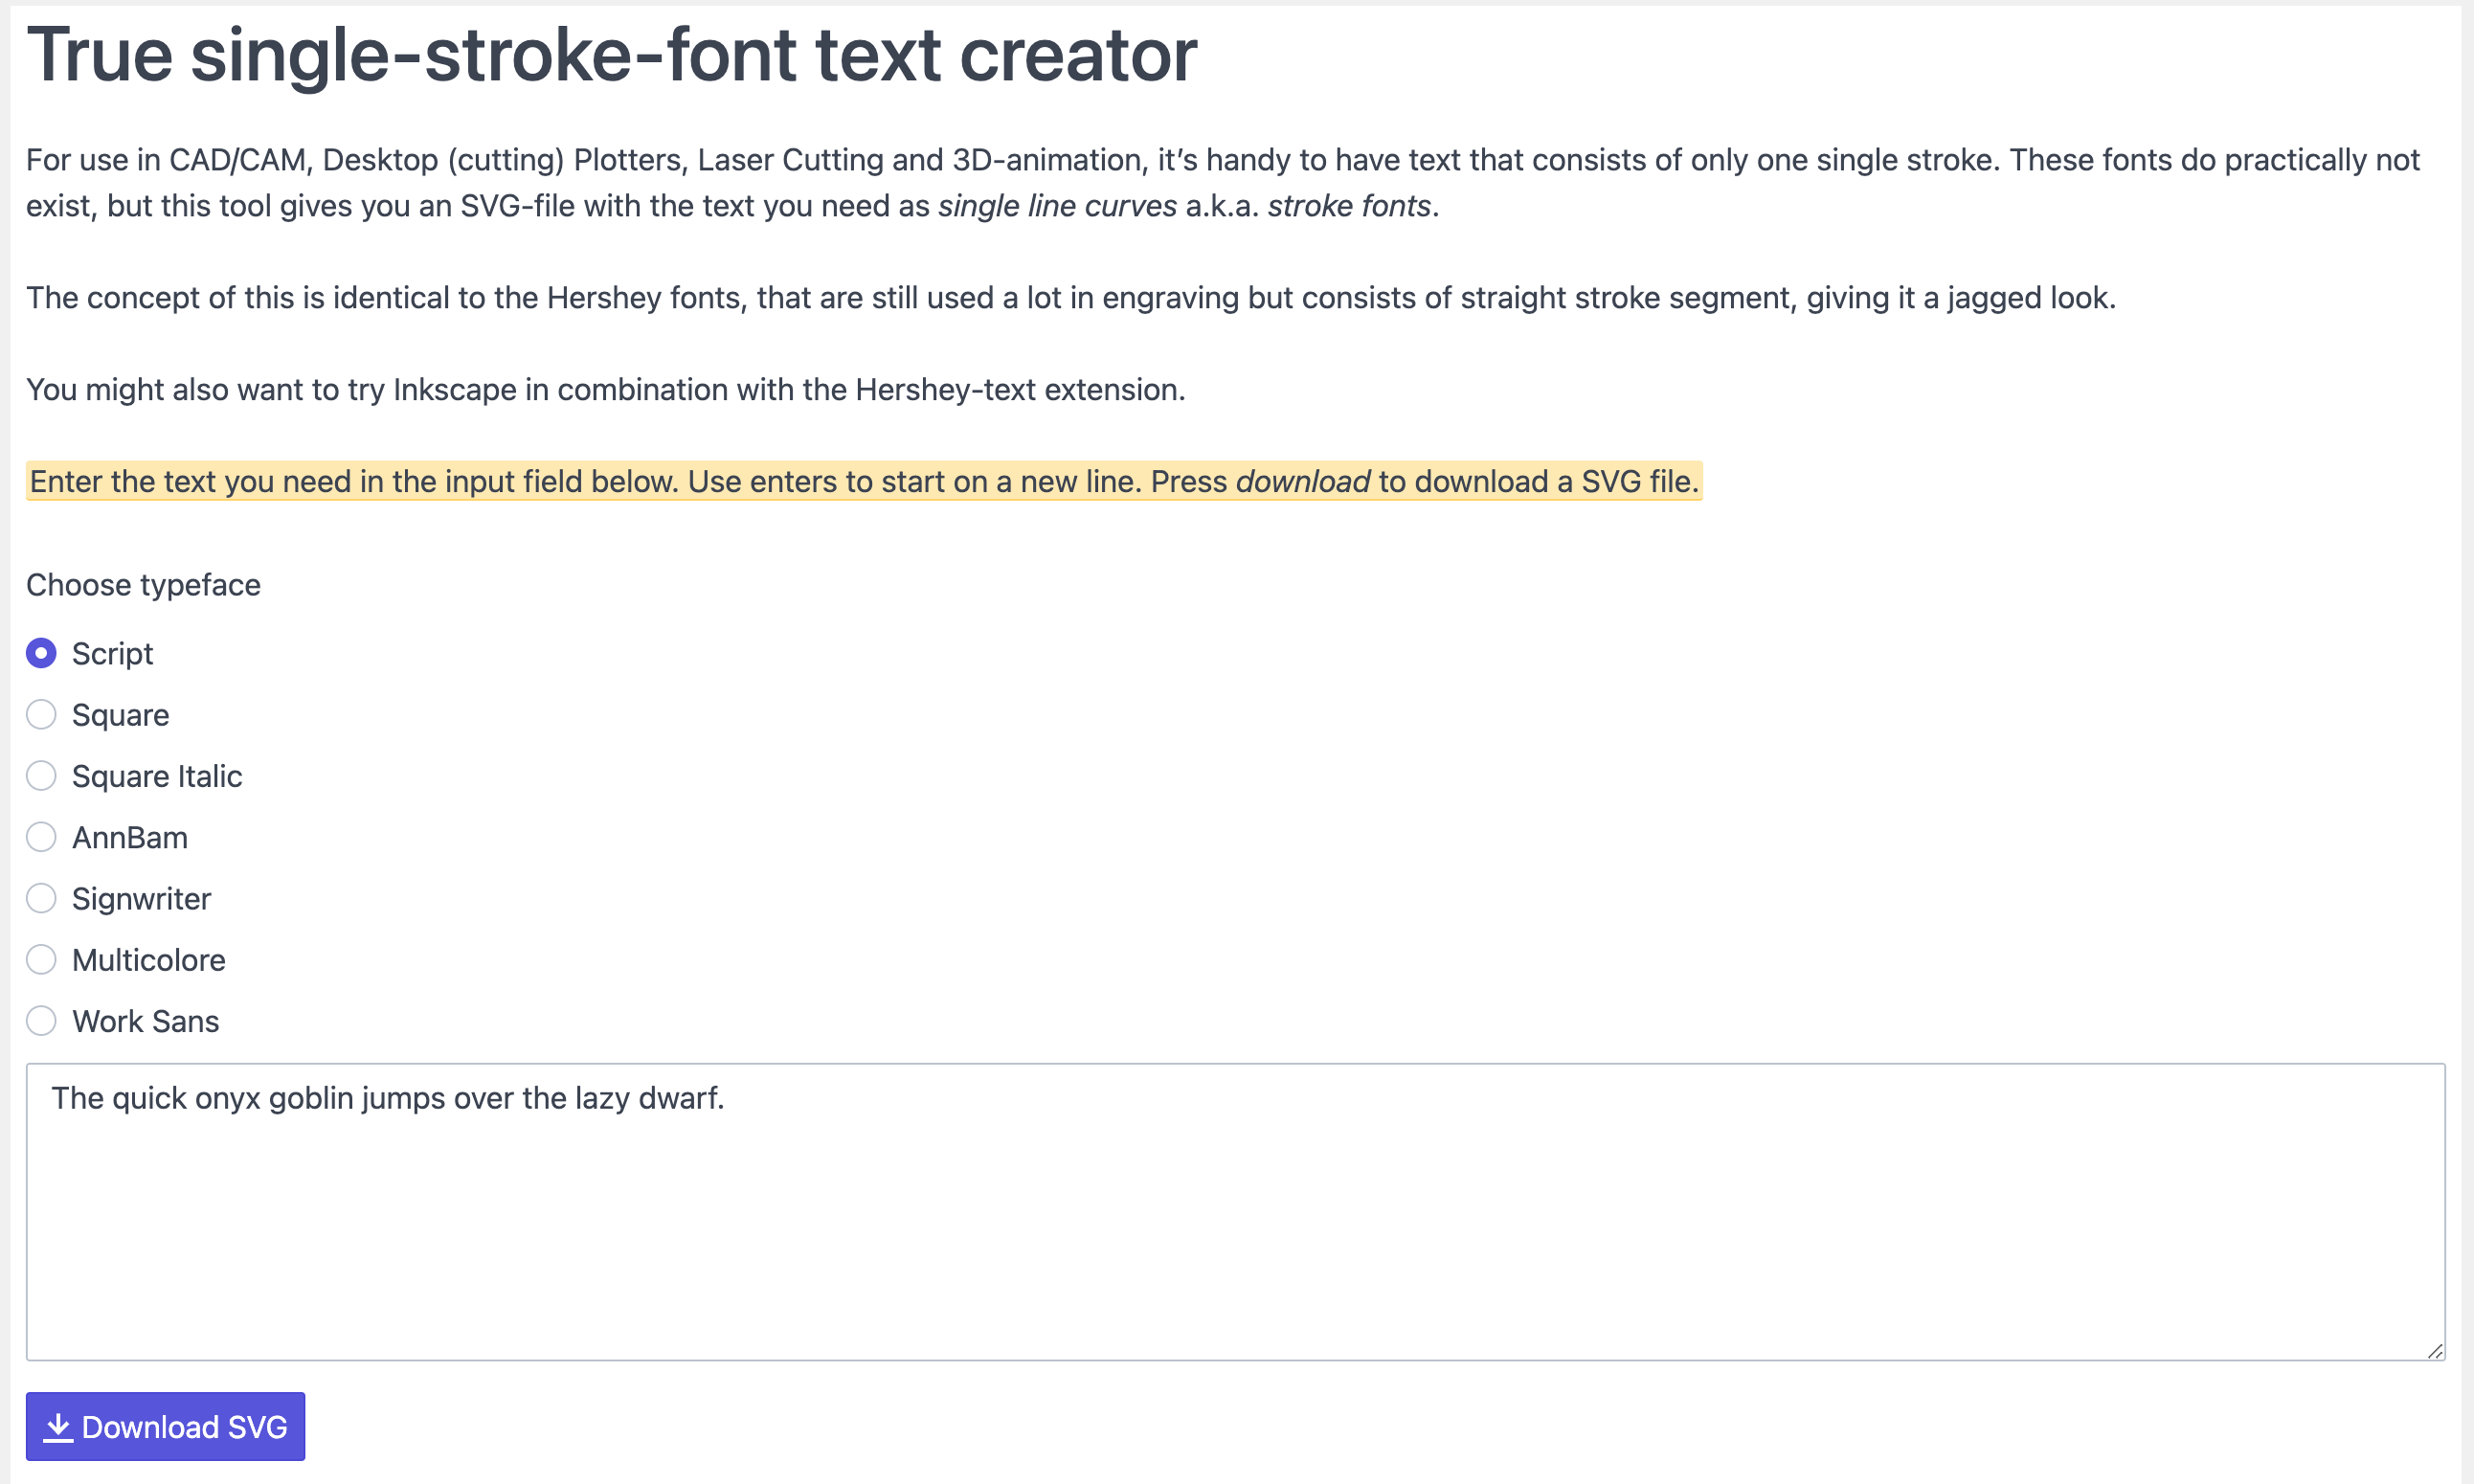Click the Inkscape Hershey-text extension sentence
The width and height of the screenshot is (2474, 1484).
click(x=605, y=390)
